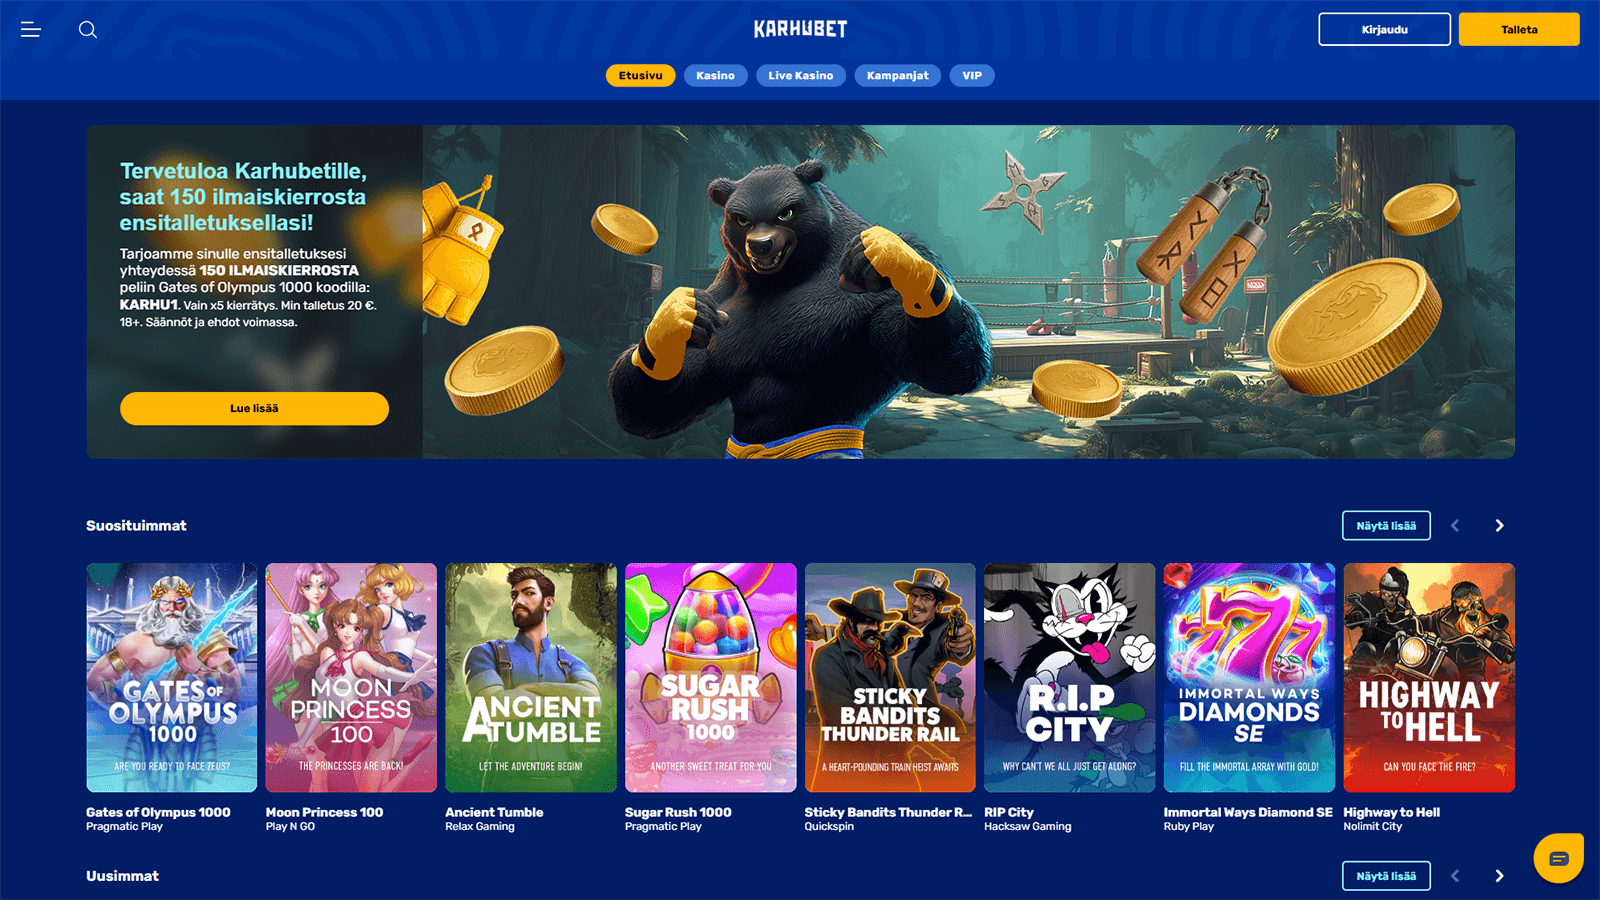Click Lue lisää on welcome banner
Screen dimensions: 1600x900
(254, 408)
